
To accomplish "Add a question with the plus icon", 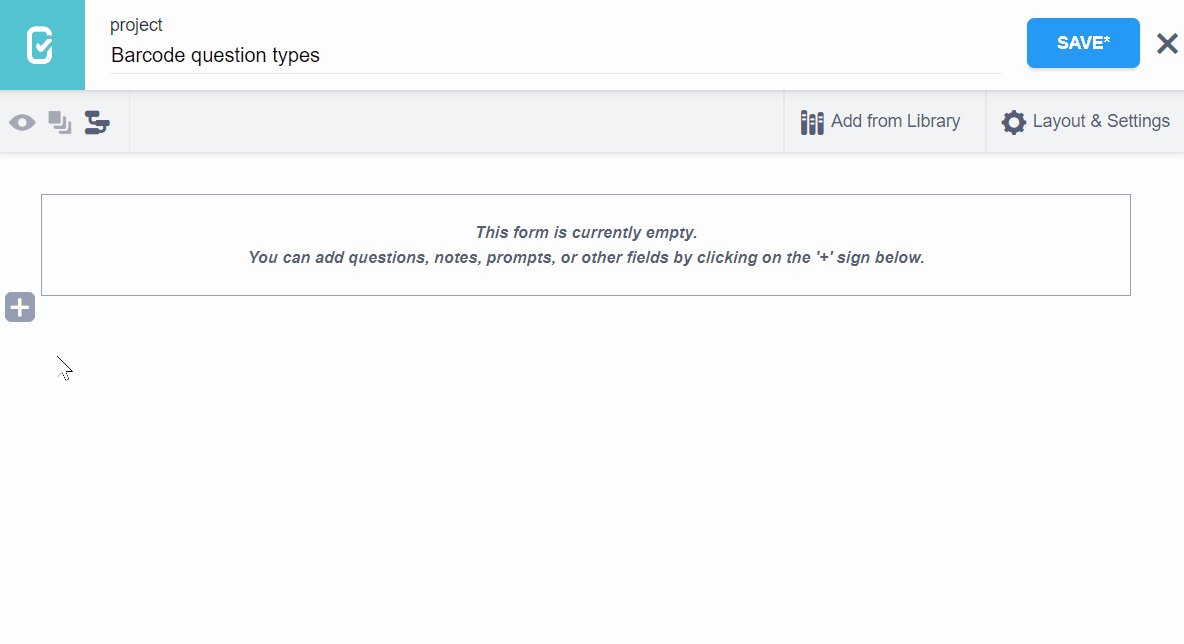I will (20, 307).
